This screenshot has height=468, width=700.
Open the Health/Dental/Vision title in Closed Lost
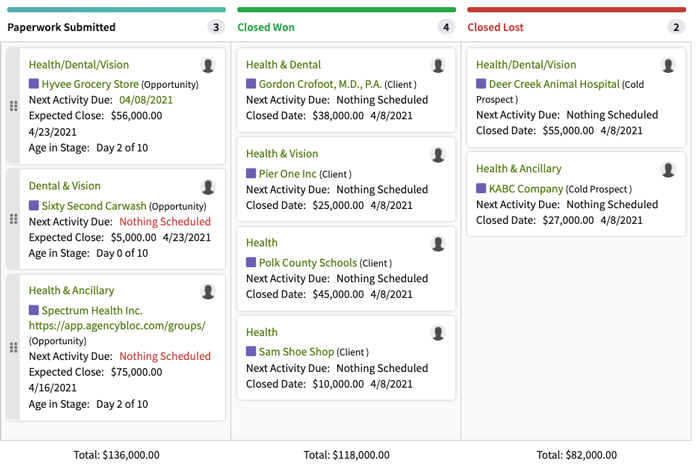[526, 65]
